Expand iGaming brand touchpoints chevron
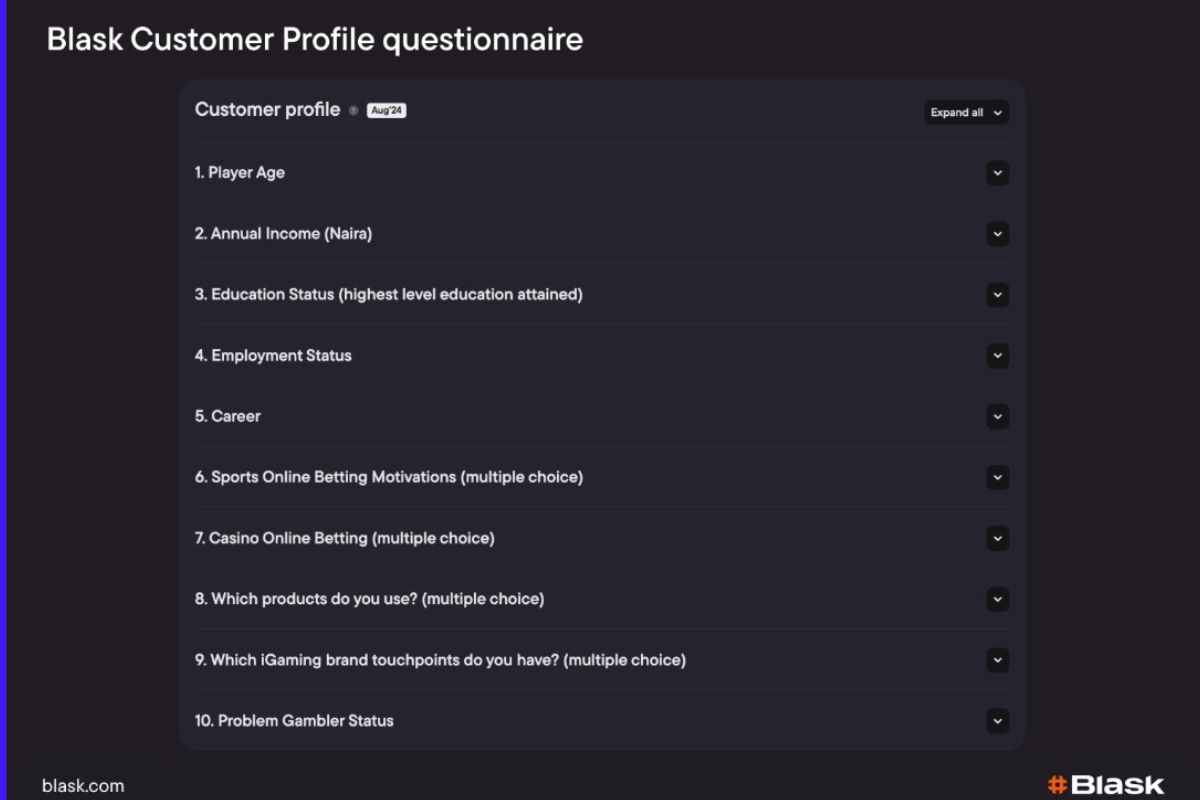 (x=997, y=660)
